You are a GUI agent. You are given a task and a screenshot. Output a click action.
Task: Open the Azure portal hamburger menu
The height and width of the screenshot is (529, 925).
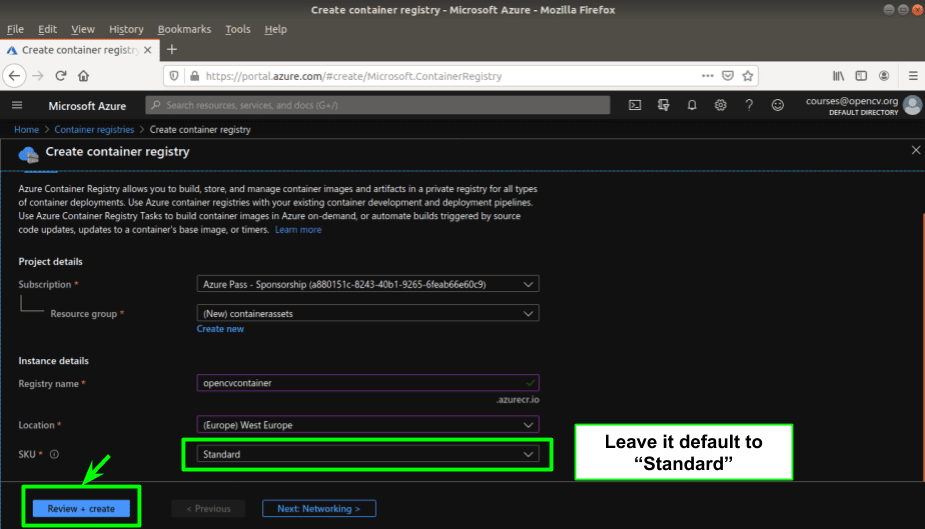(17, 105)
